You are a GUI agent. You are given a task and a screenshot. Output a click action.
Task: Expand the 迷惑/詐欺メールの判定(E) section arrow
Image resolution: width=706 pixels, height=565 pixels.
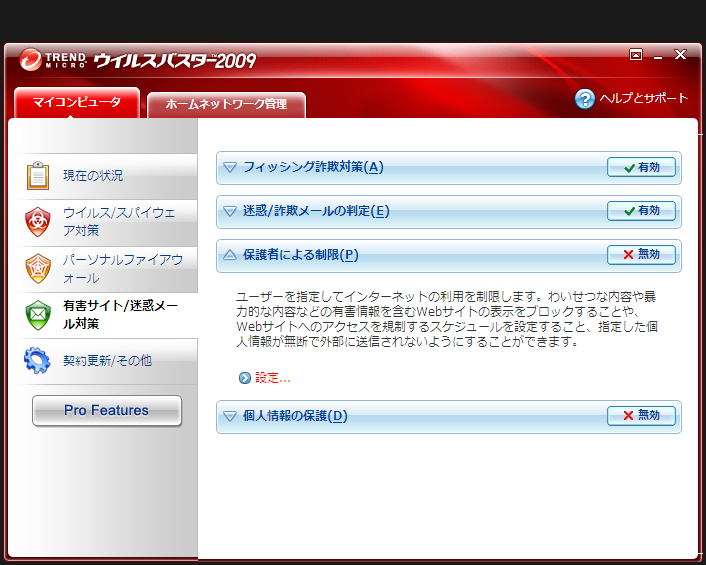tap(230, 211)
